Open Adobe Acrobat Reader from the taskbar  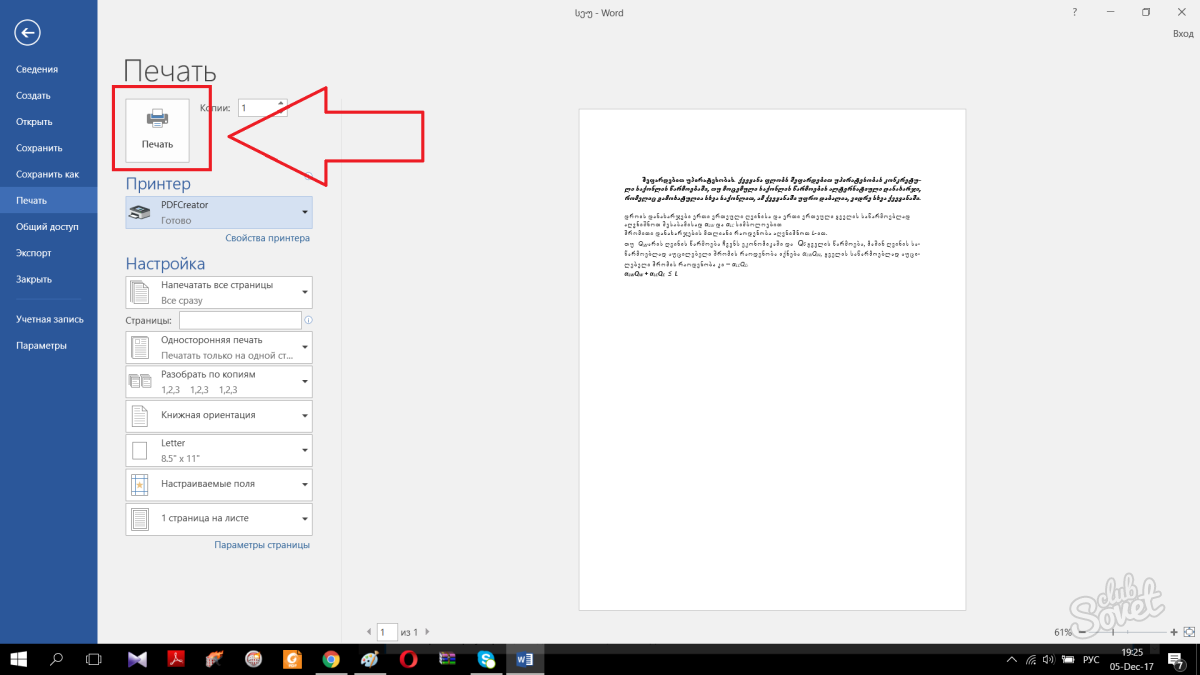pyautogui.click(x=177, y=659)
